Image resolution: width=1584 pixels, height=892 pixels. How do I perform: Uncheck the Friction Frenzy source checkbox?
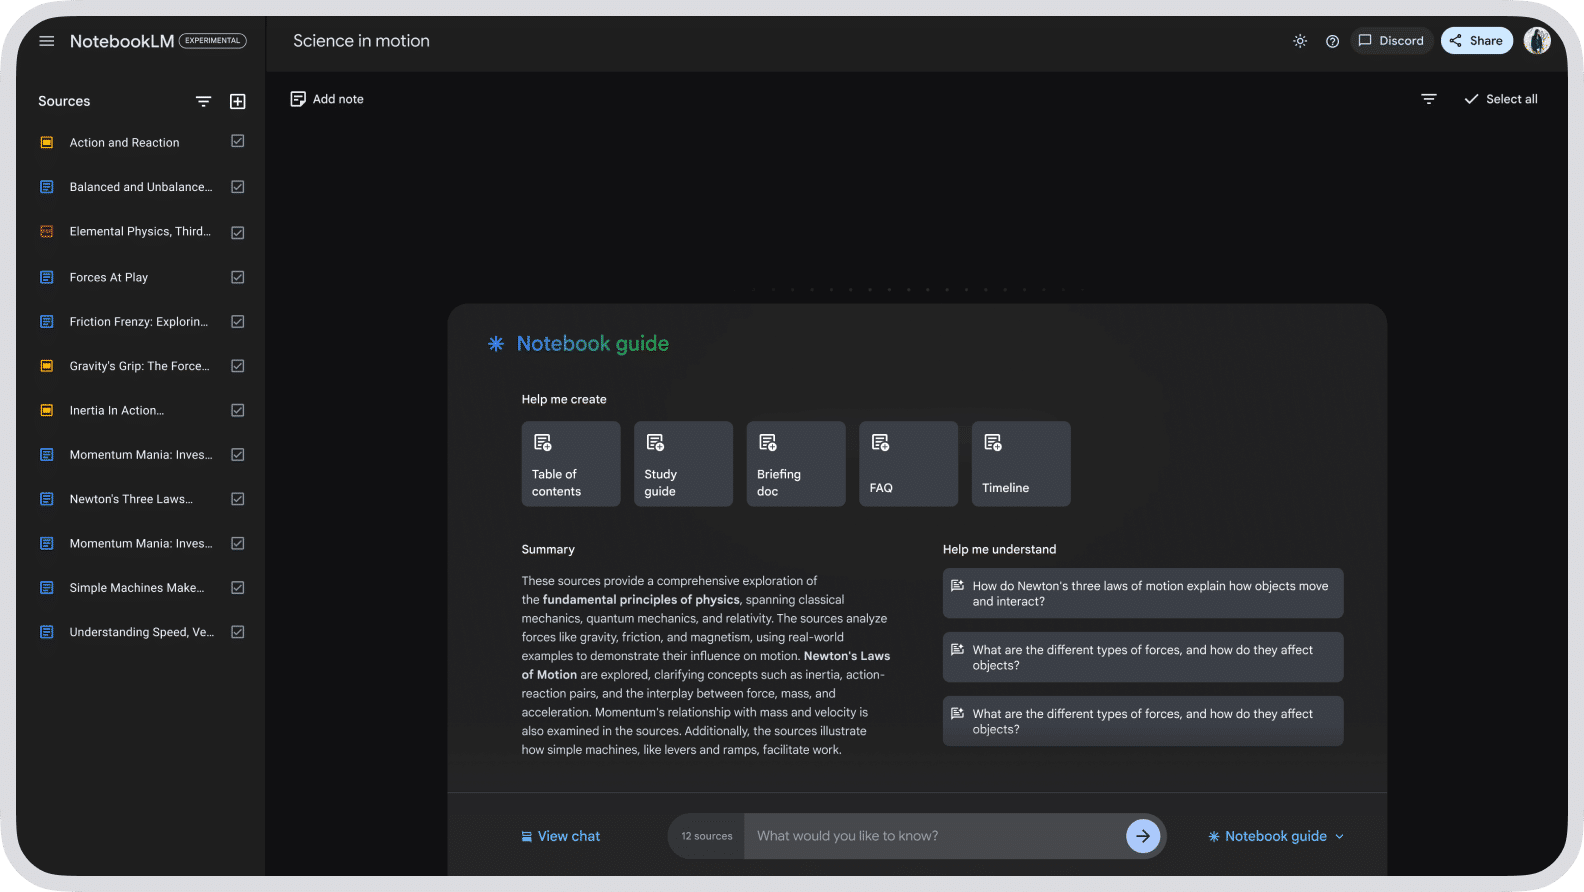click(238, 321)
